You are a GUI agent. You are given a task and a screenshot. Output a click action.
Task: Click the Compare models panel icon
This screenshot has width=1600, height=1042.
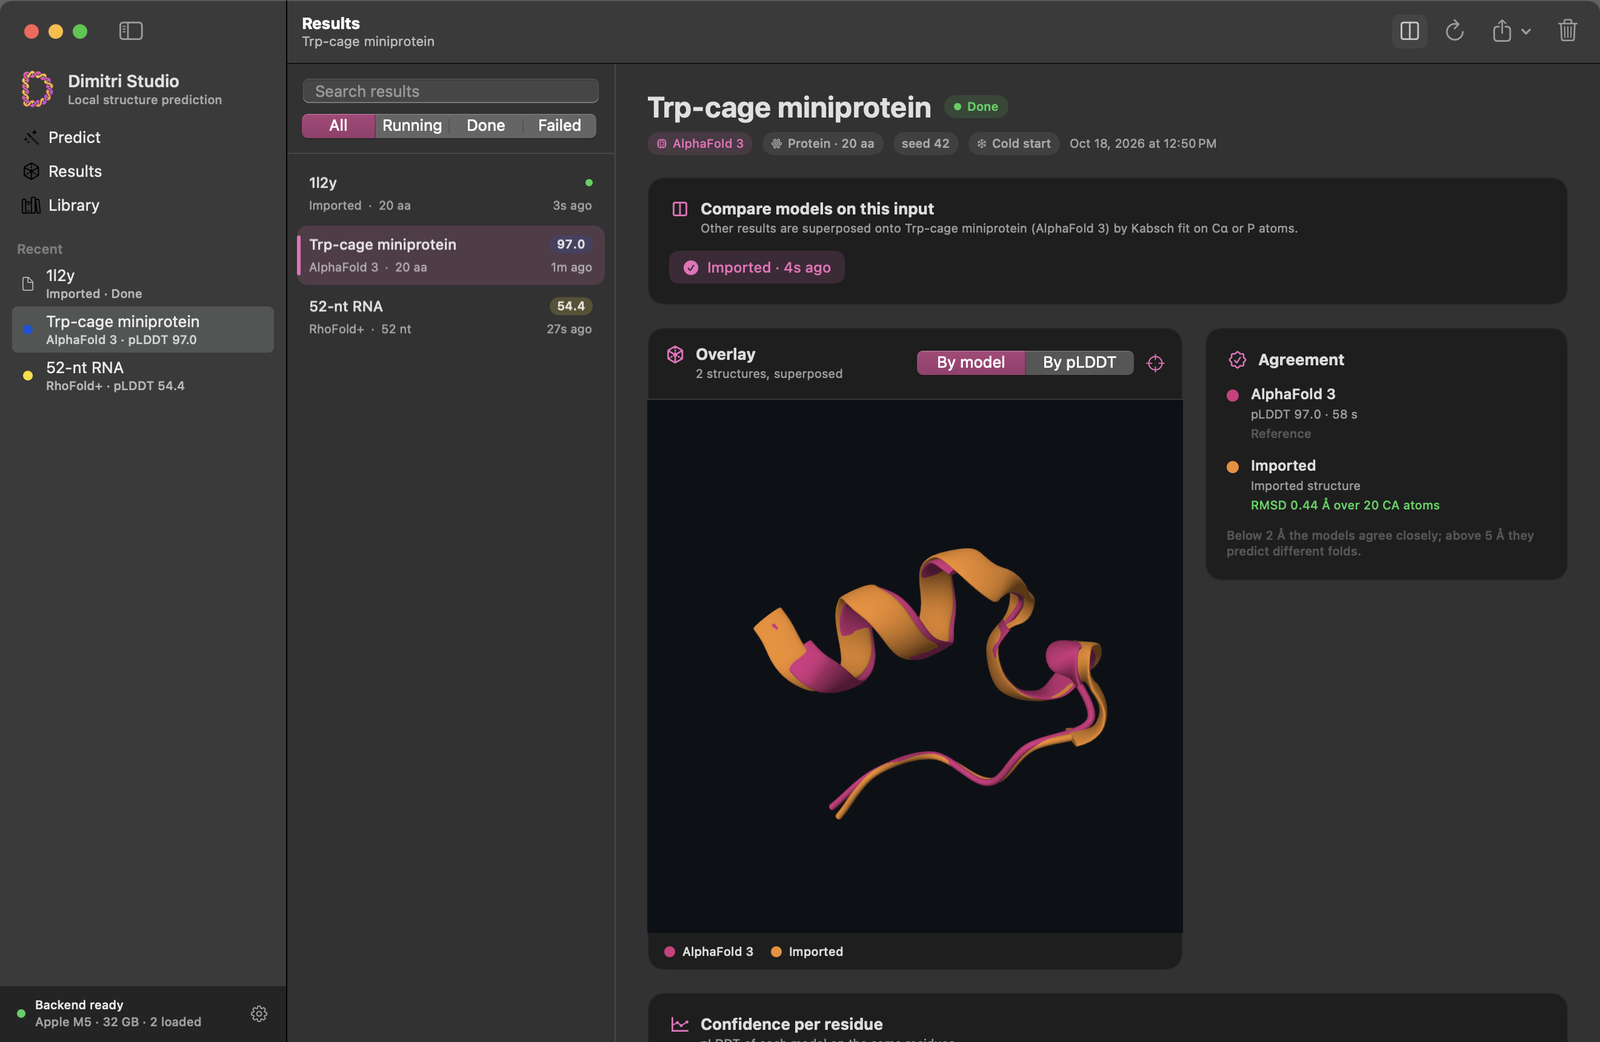(x=680, y=209)
